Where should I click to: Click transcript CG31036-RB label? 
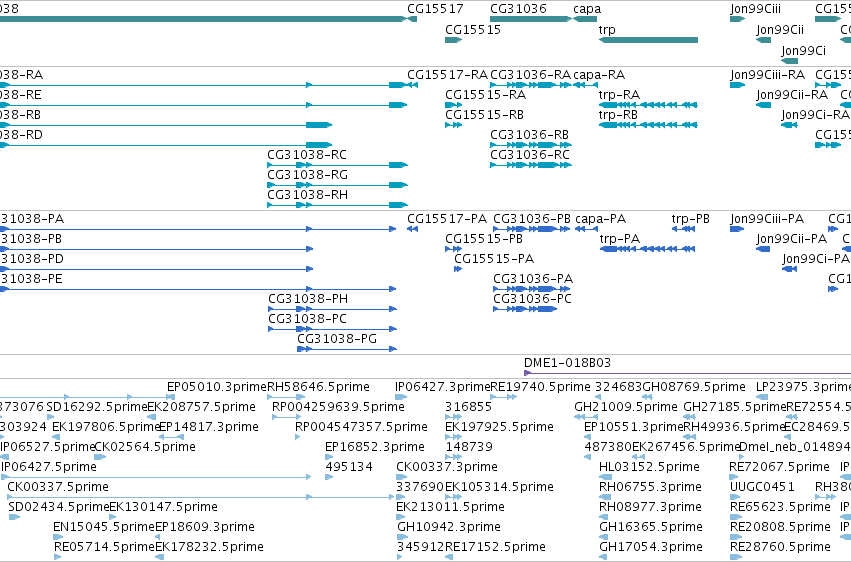tap(530, 135)
